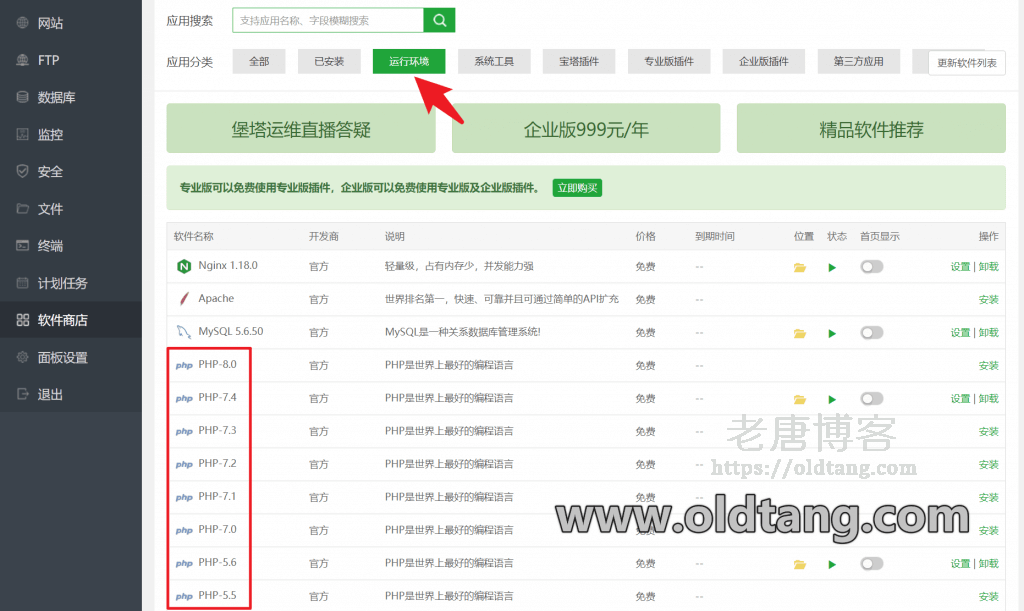The height and width of the screenshot is (611, 1024).
Task: Click the green search magnifier button
Action: point(441,20)
